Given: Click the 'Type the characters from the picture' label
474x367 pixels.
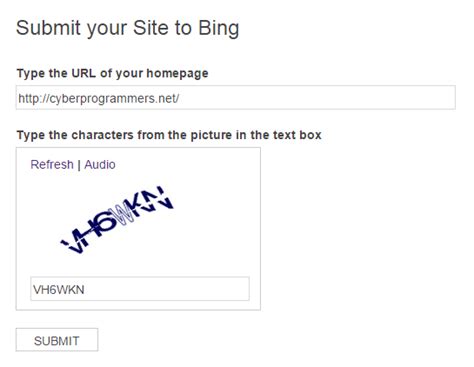Looking at the screenshot, I should tap(169, 135).
